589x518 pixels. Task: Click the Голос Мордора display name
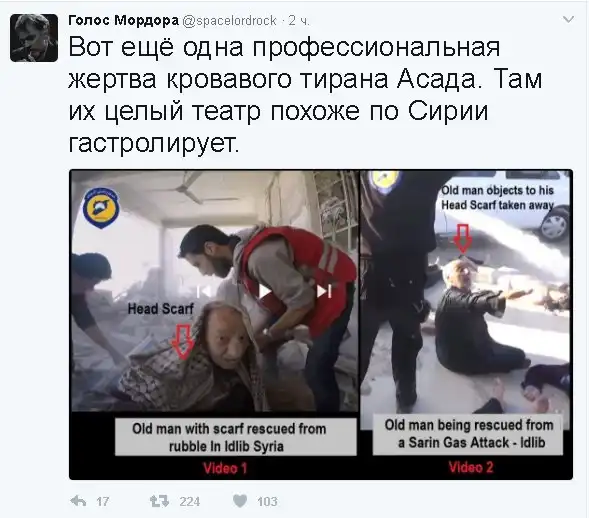tap(124, 20)
